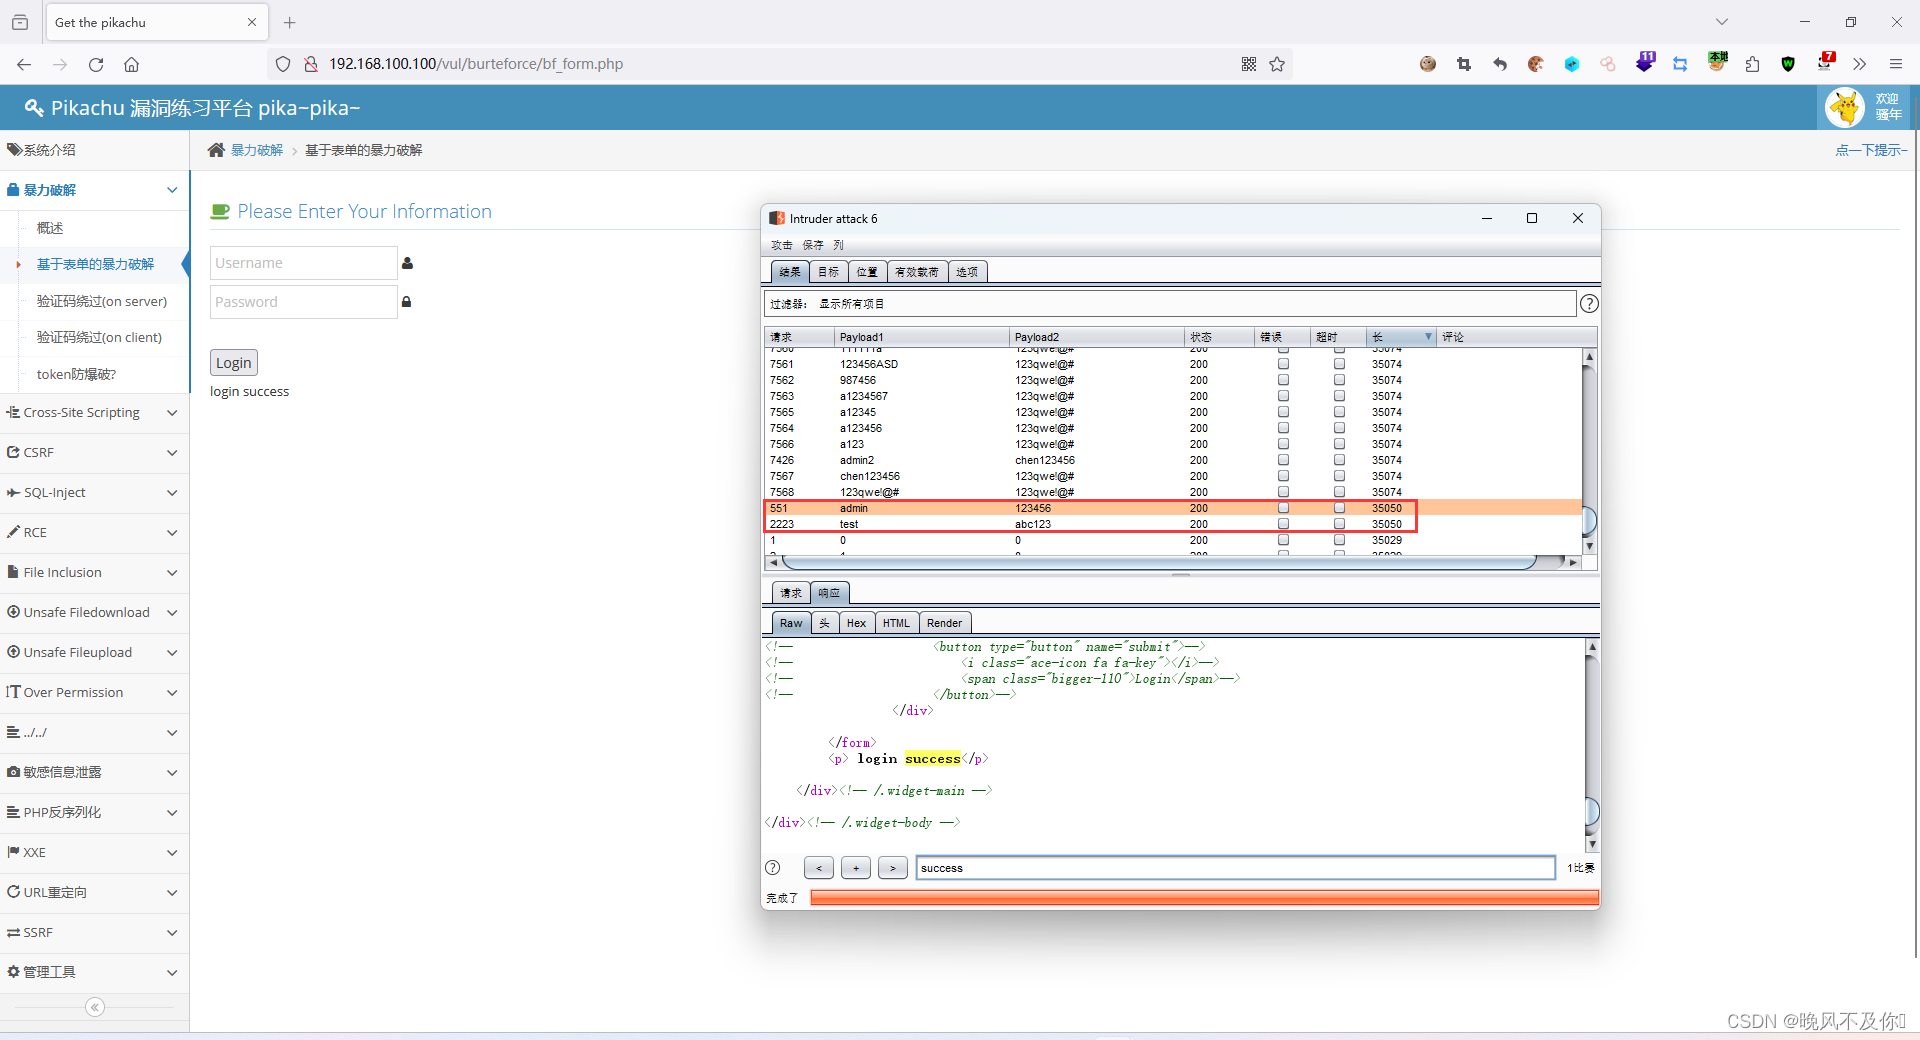Show more hidden toolbar extensions
This screenshot has height=1040, width=1920.
(1859, 64)
